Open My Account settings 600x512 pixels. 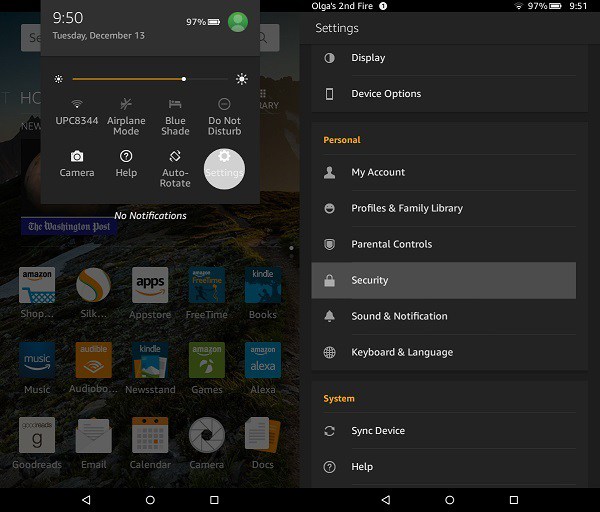449,172
